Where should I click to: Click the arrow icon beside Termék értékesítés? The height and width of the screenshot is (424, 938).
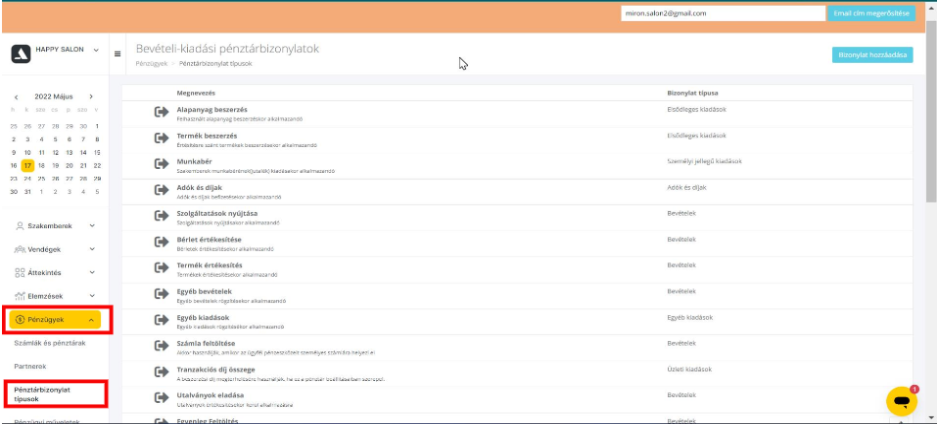[x=161, y=268]
